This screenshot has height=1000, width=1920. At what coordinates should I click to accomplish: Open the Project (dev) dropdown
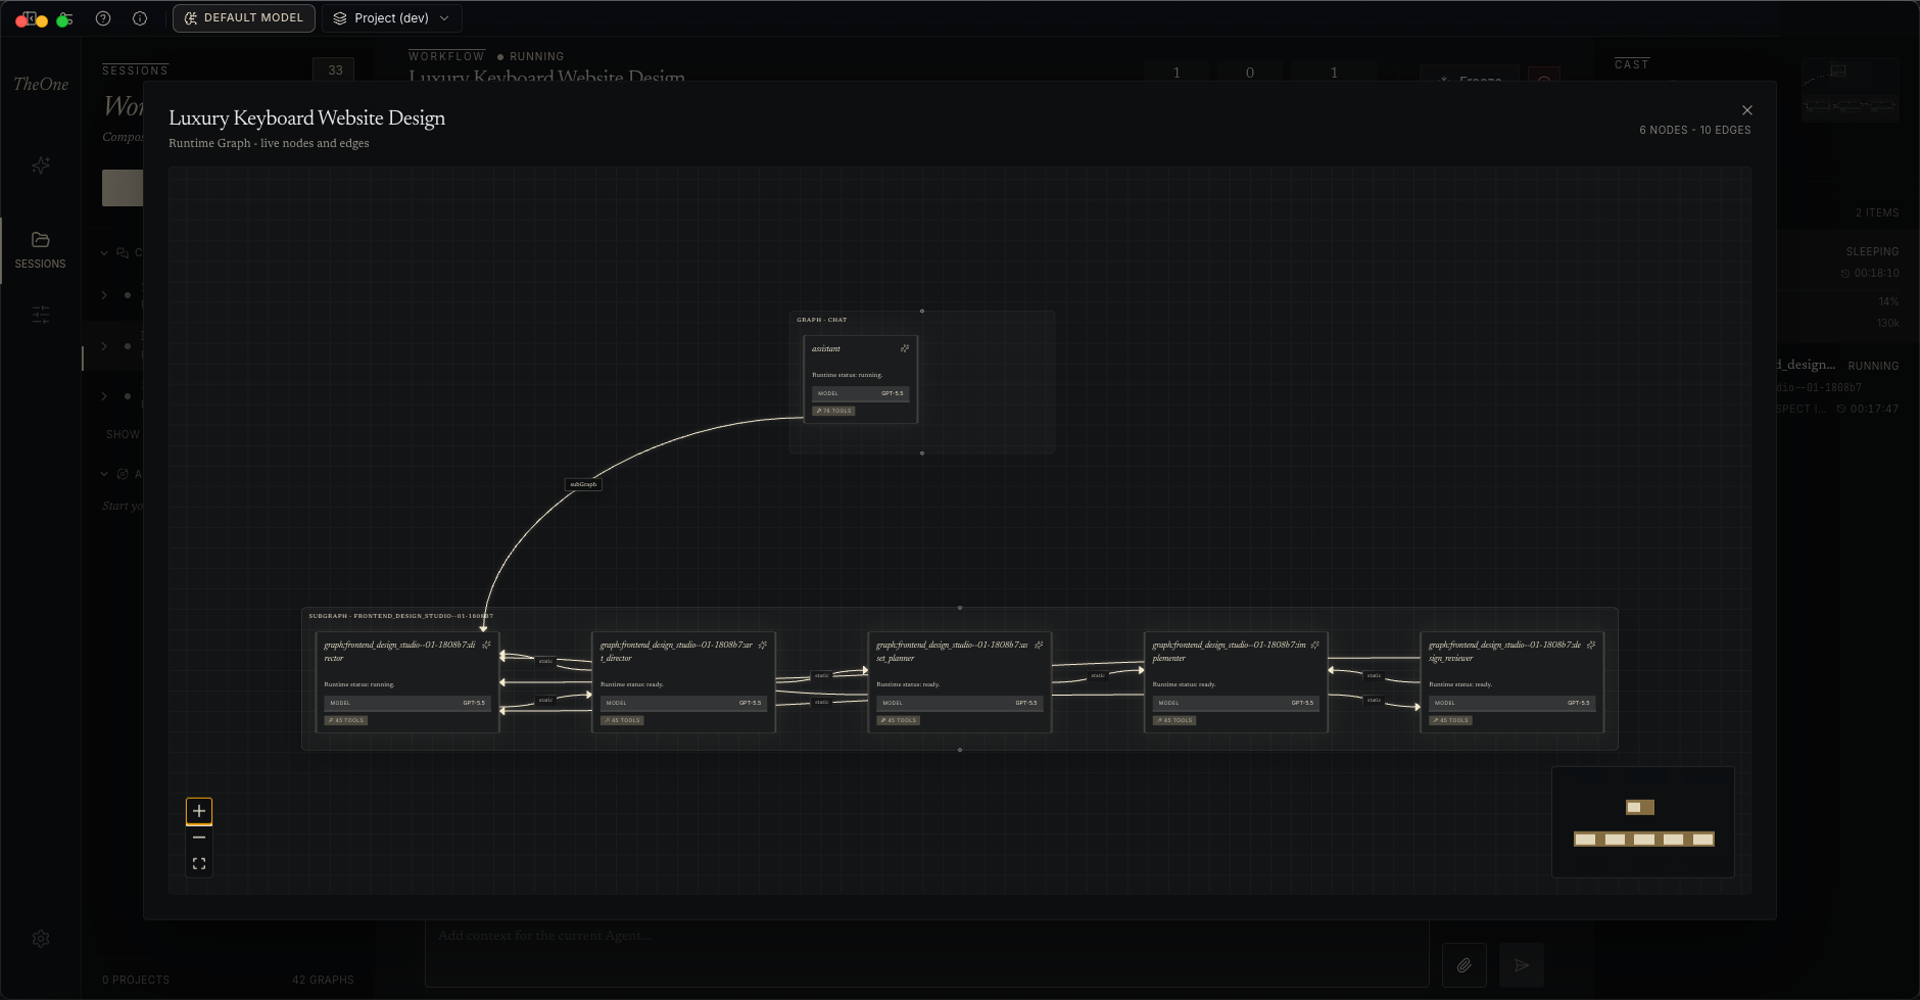(x=391, y=18)
